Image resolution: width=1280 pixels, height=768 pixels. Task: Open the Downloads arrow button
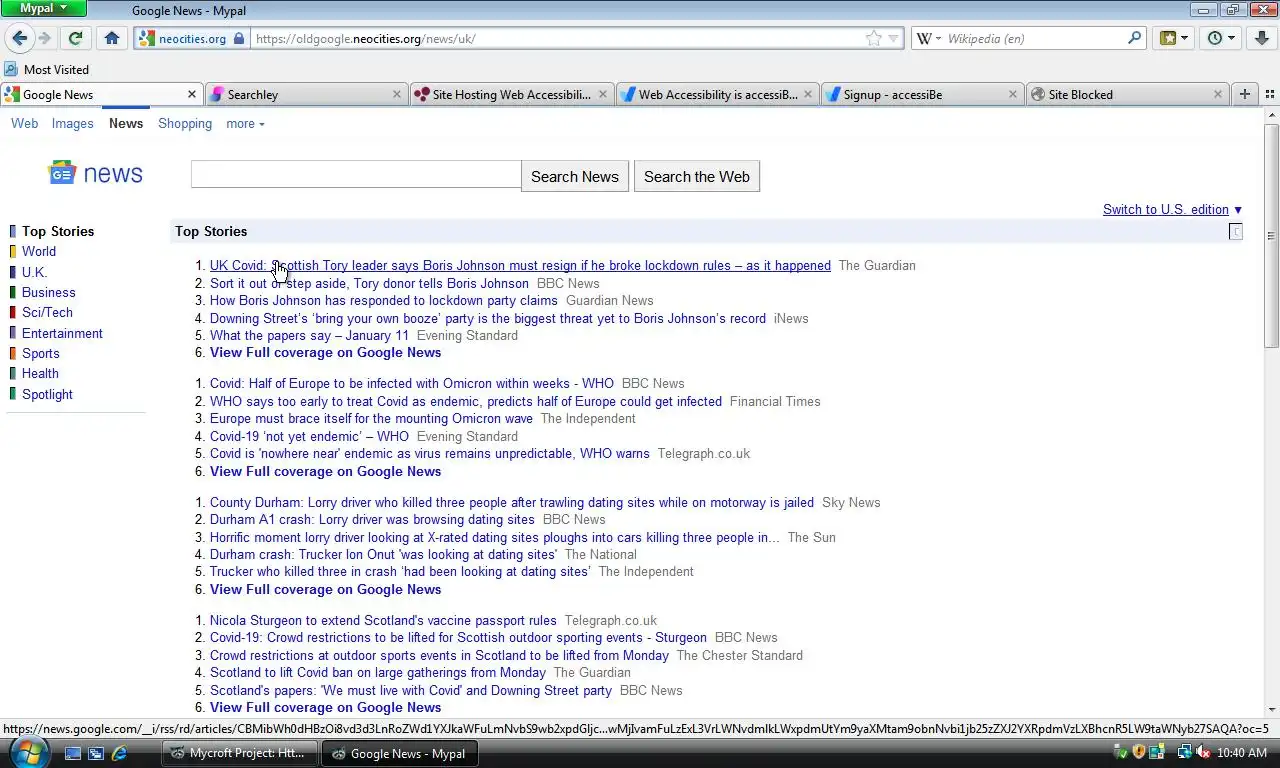click(1261, 39)
